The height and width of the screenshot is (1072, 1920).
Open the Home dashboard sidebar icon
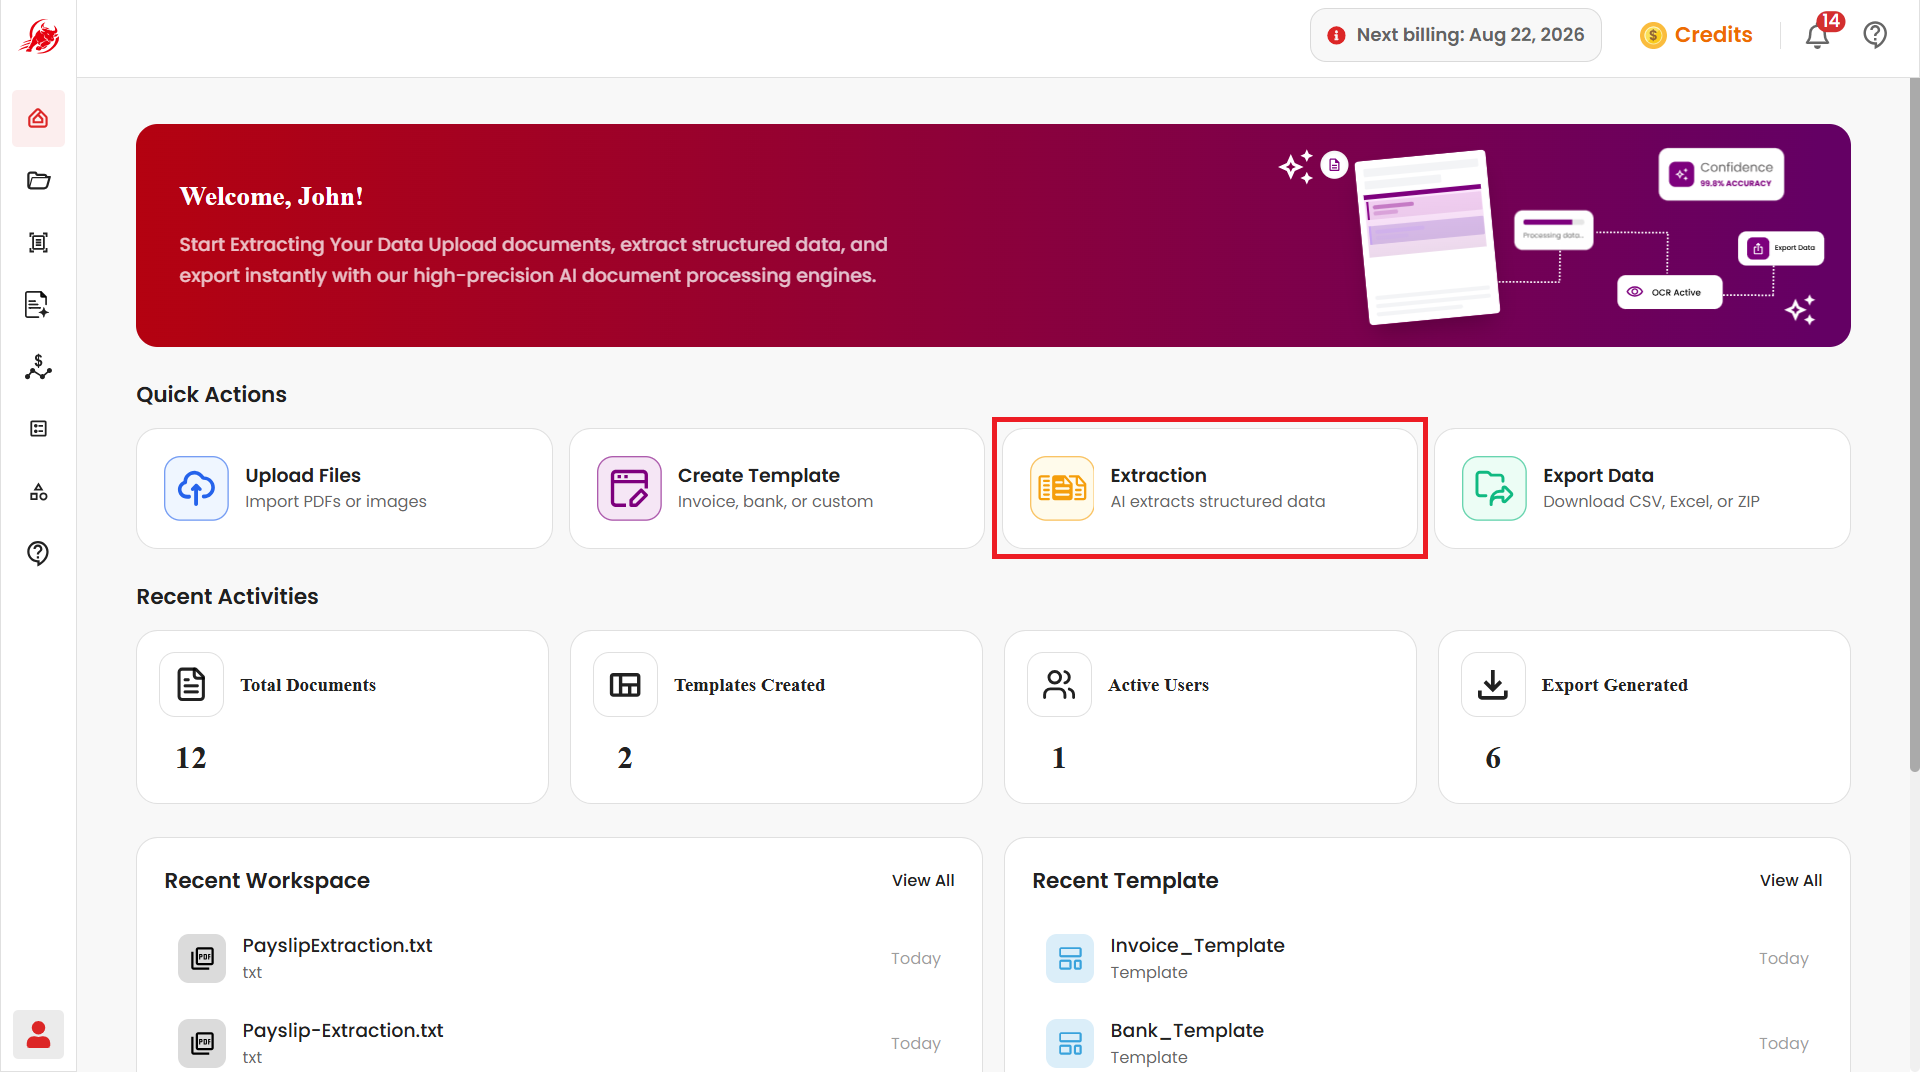pos(38,119)
